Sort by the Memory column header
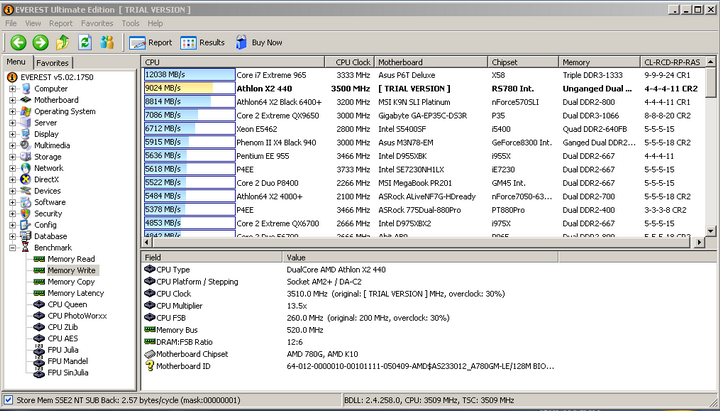The height and width of the screenshot is (411, 720). coord(599,62)
